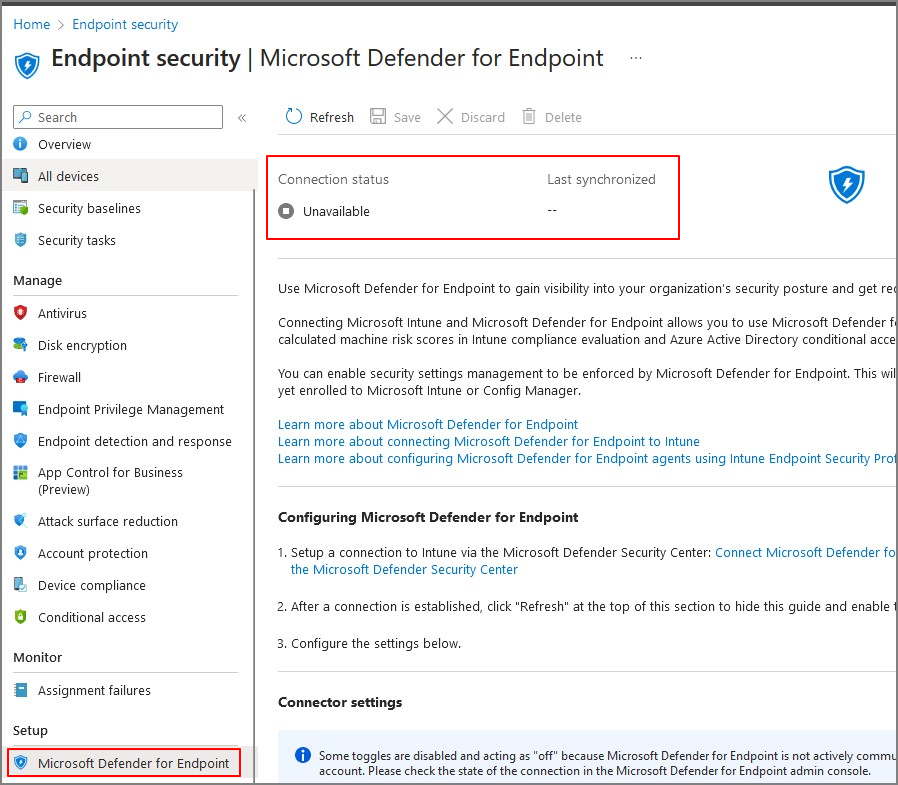Click the Endpoint detection and response icon

[20, 441]
